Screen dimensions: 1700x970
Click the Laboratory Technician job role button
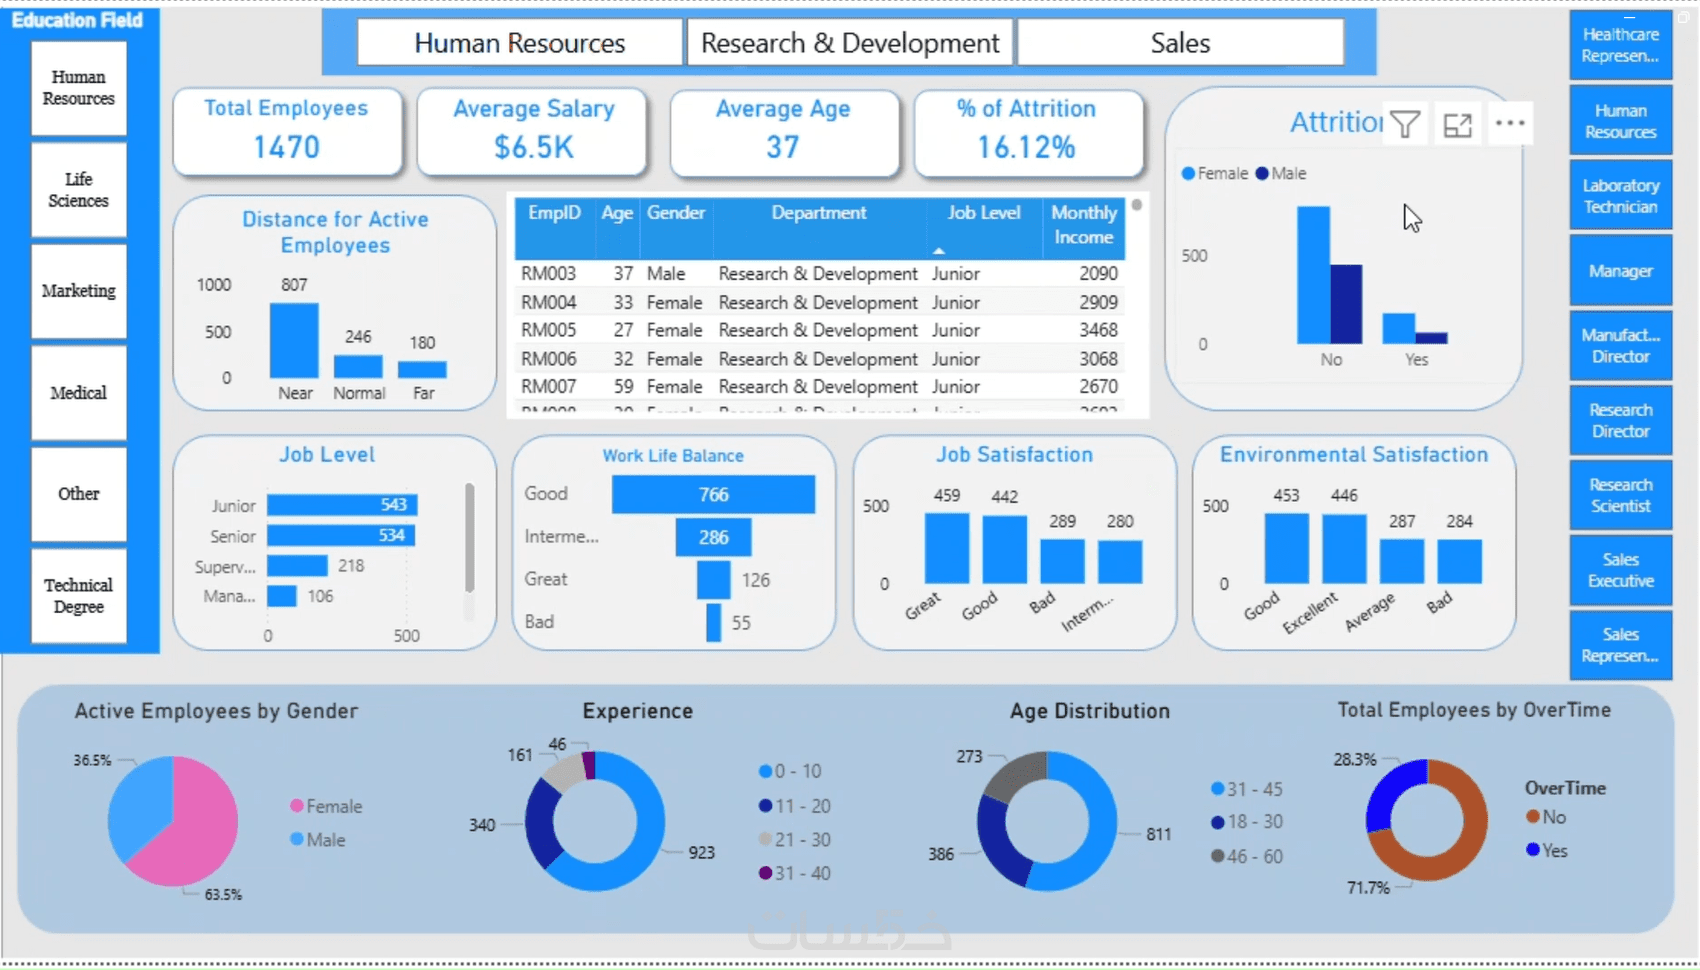tap(1621, 196)
